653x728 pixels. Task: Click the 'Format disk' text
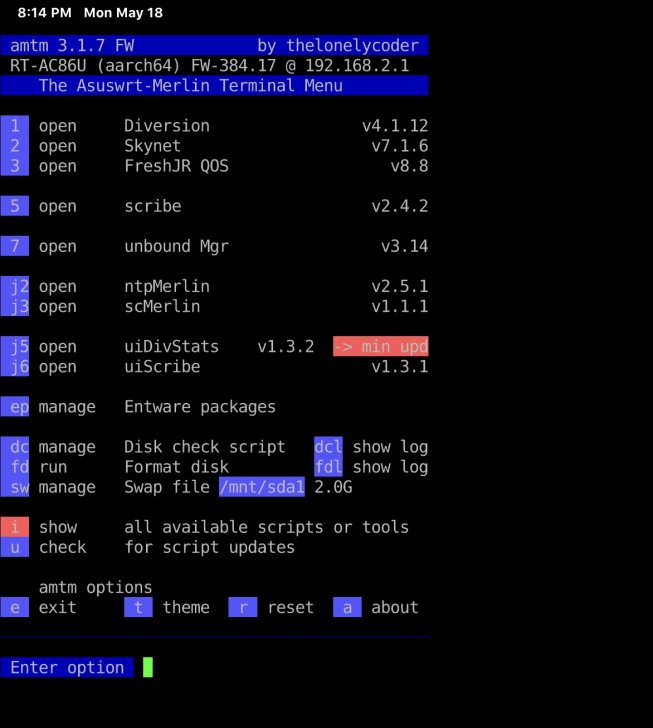point(176,467)
